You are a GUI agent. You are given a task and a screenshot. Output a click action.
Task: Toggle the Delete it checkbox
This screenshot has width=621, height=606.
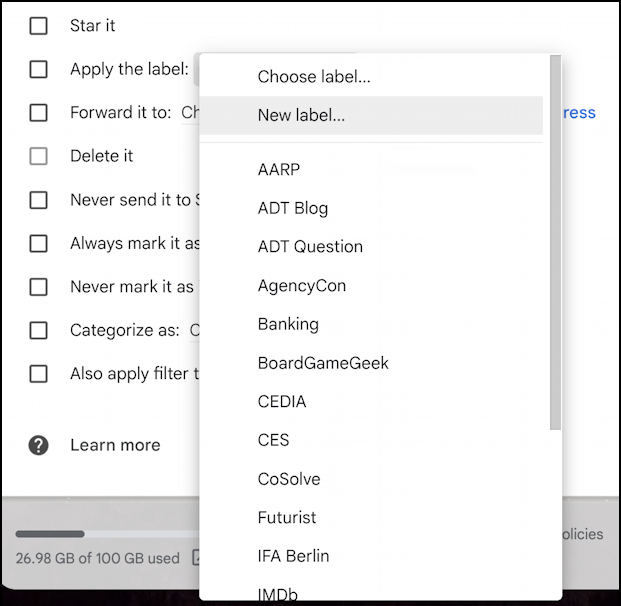(38, 156)
